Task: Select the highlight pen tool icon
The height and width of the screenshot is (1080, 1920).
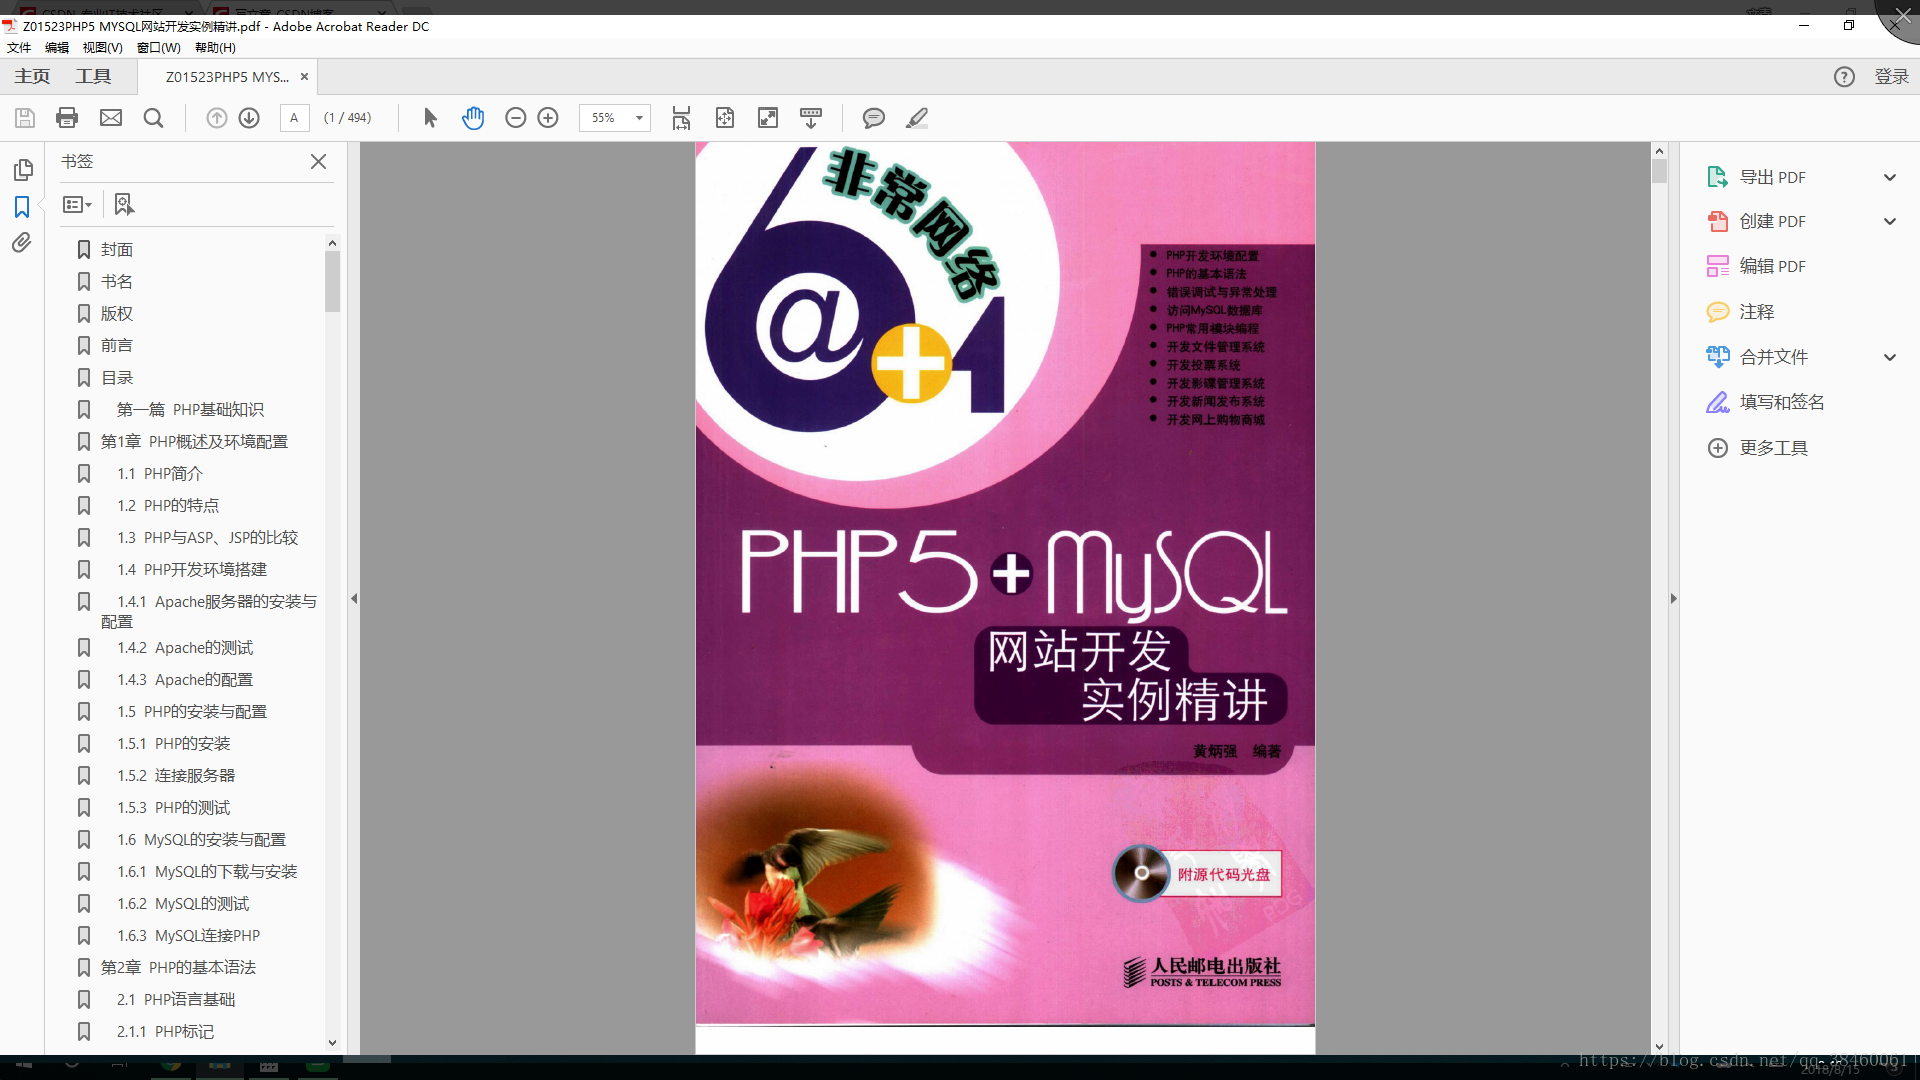Action: click(917, 118)
